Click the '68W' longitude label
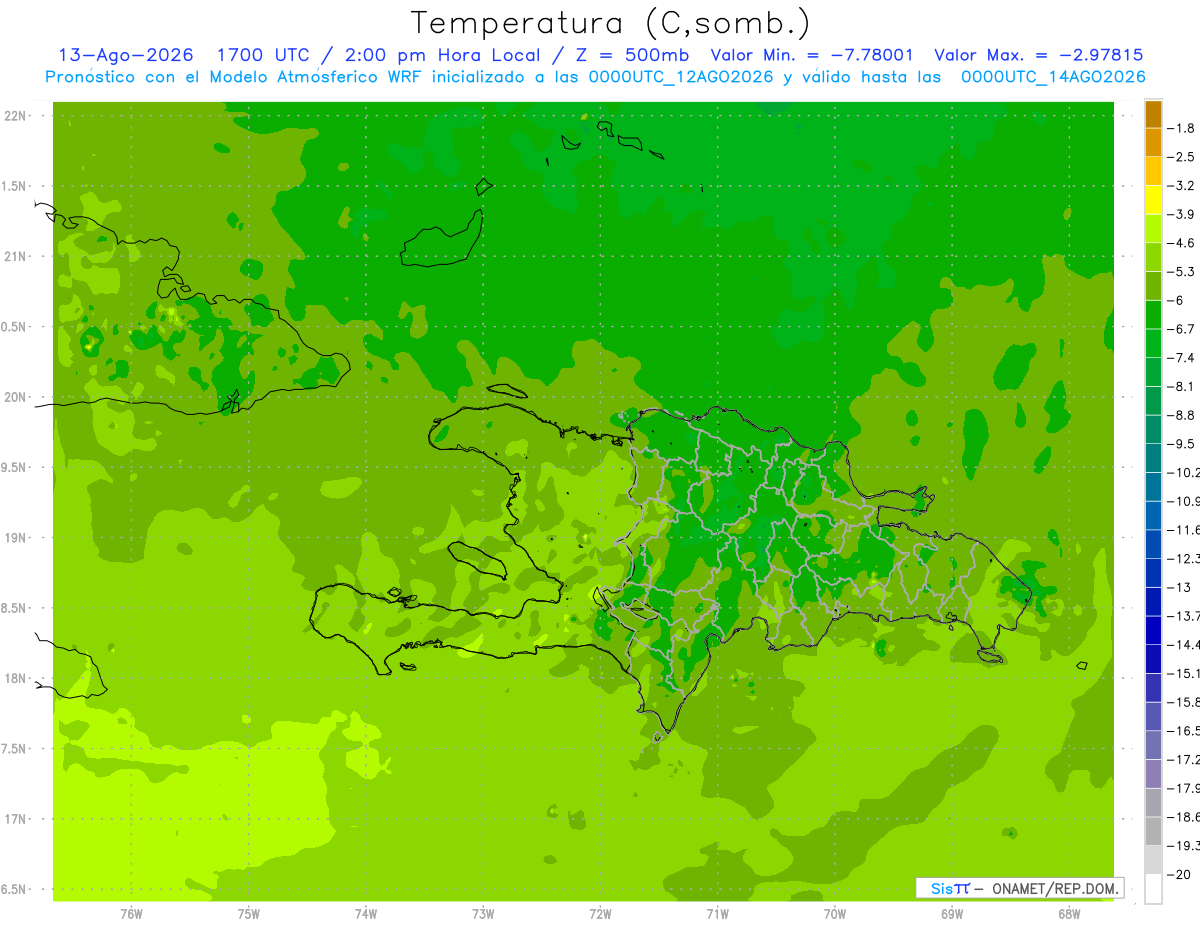 point(1069,914)
